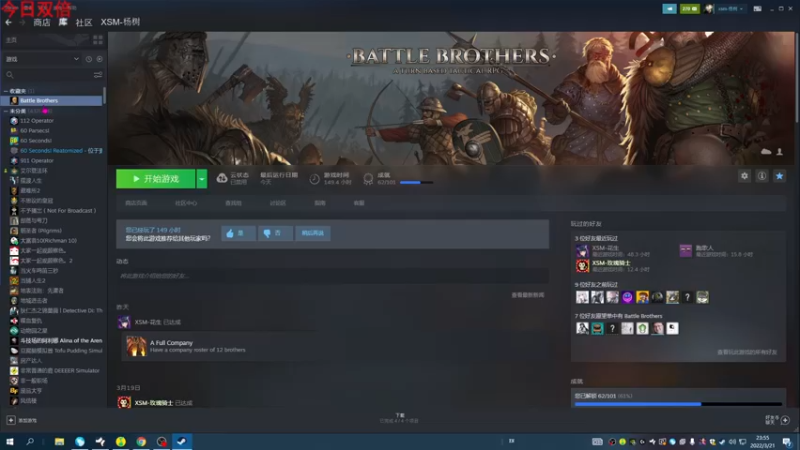Click the achievements ribbon icon

point(368,179)
